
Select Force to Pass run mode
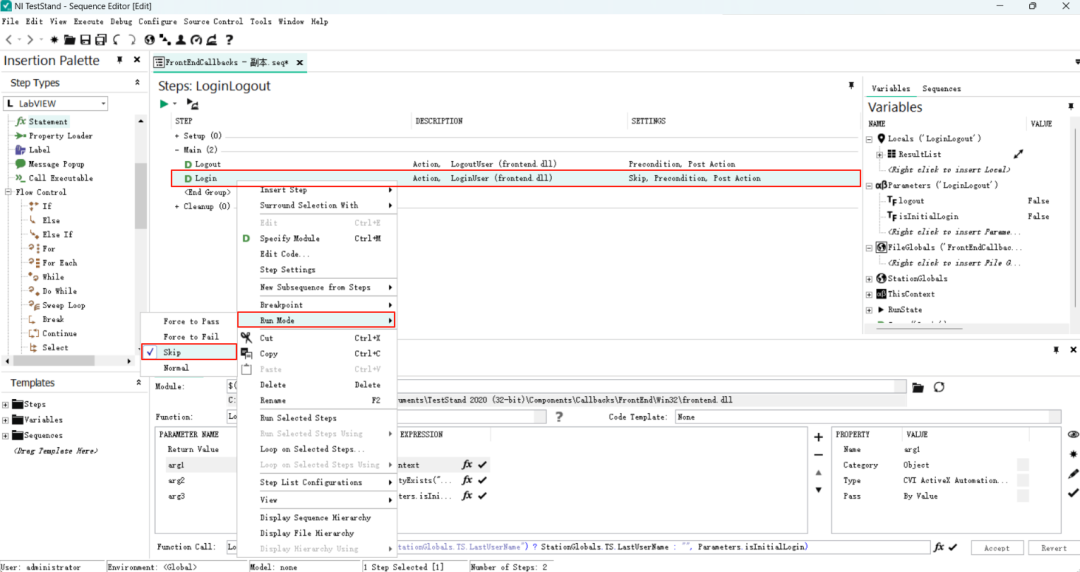(x=189, y=321)
